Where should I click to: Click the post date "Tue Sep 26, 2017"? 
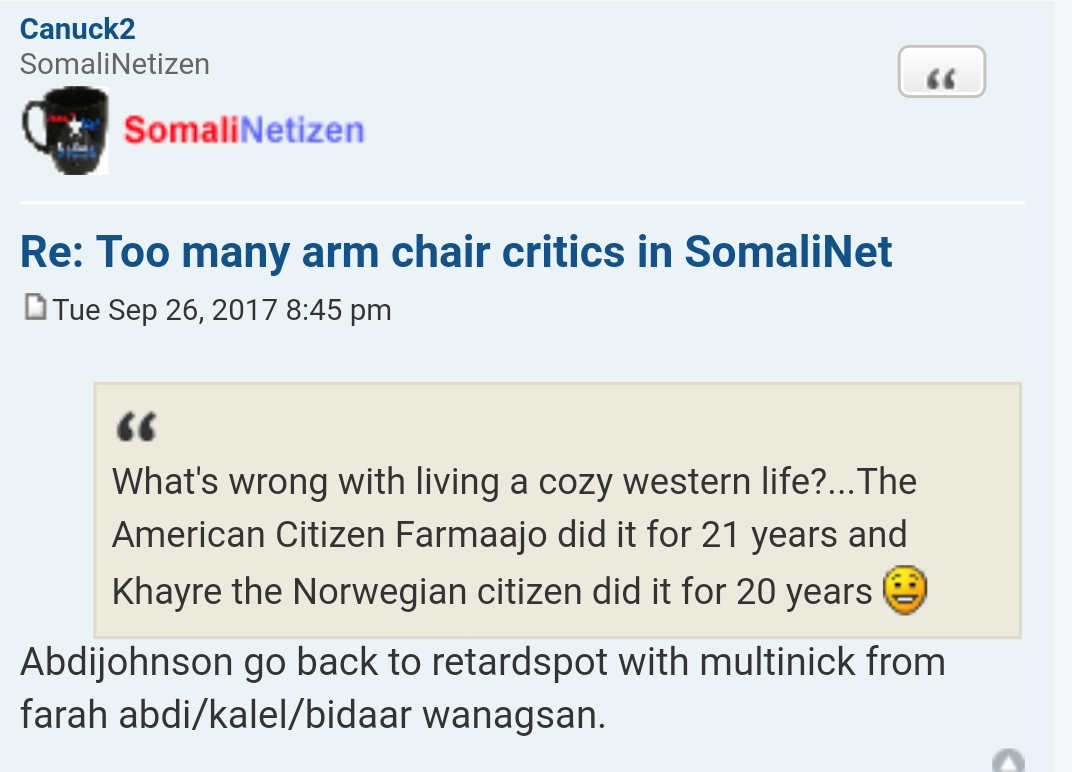coord(165,310)
